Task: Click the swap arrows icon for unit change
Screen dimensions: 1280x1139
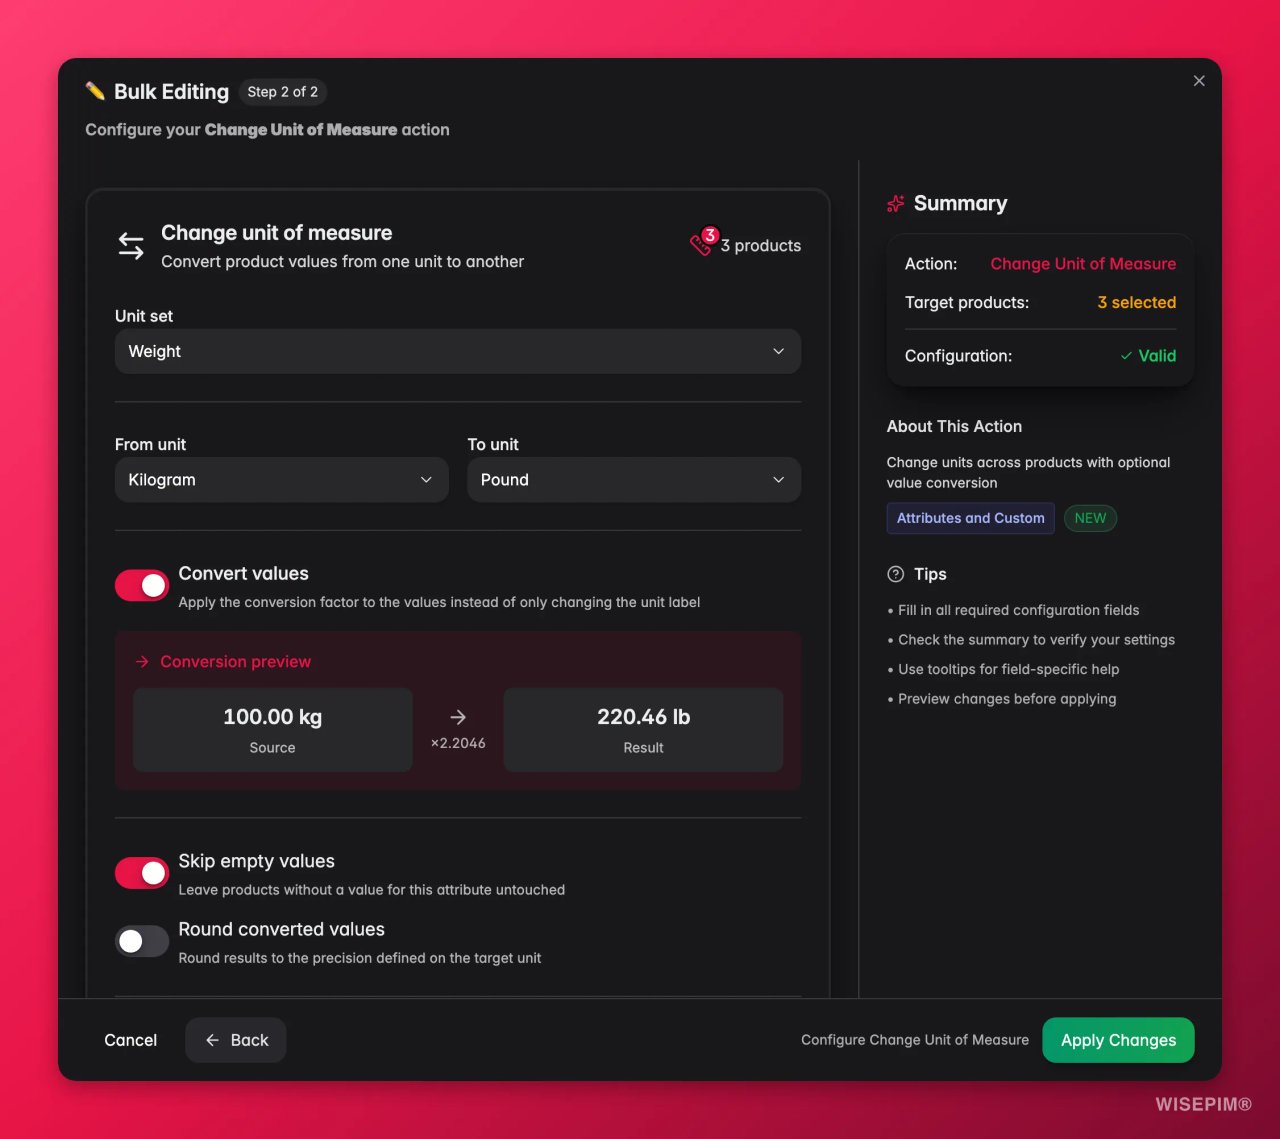Action: (131, 246)
